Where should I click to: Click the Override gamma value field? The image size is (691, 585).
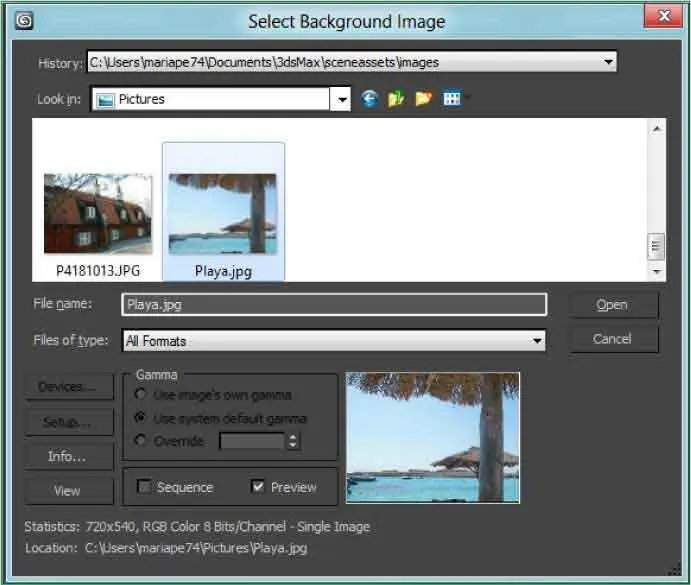click(252, 441)
